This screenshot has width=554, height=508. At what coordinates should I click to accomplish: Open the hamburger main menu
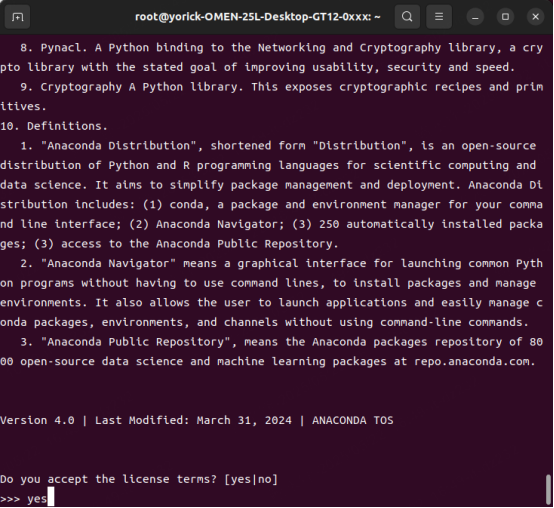439,17
